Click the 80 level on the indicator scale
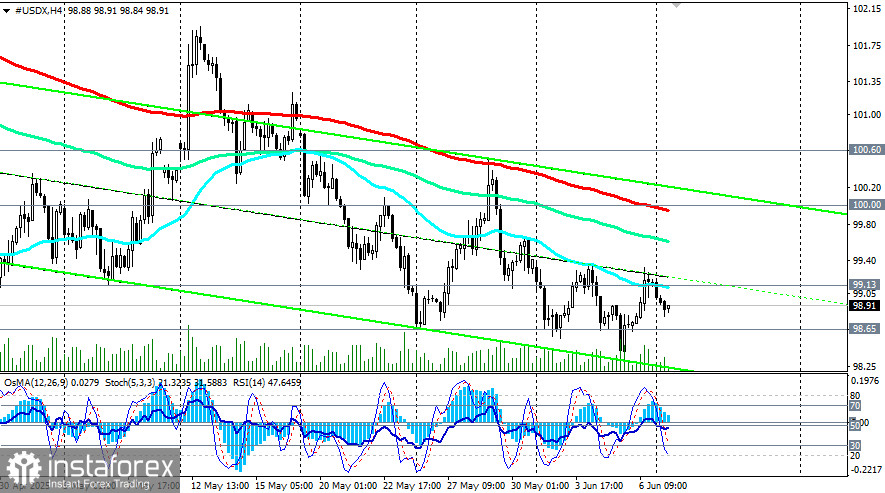 pyautogui.click(x=855, y=396)
